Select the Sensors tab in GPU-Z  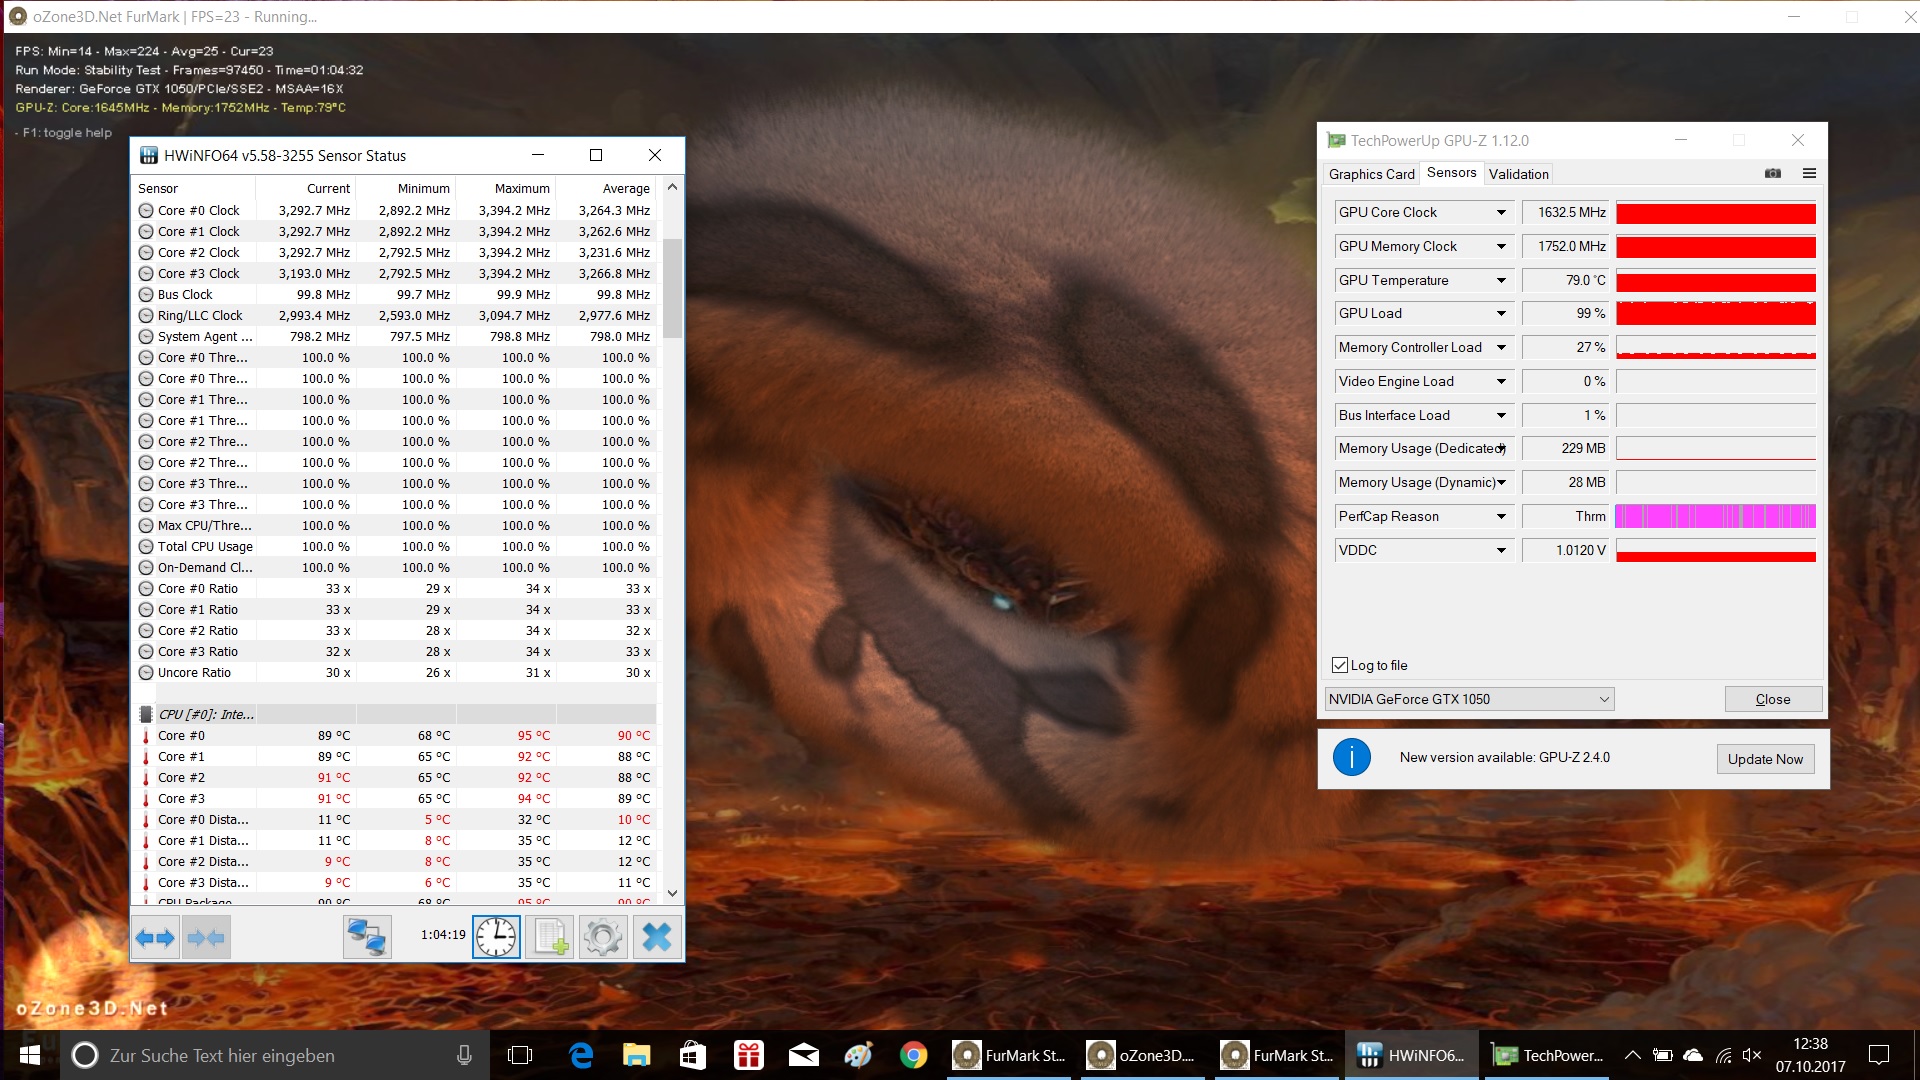pos(1451,173)
